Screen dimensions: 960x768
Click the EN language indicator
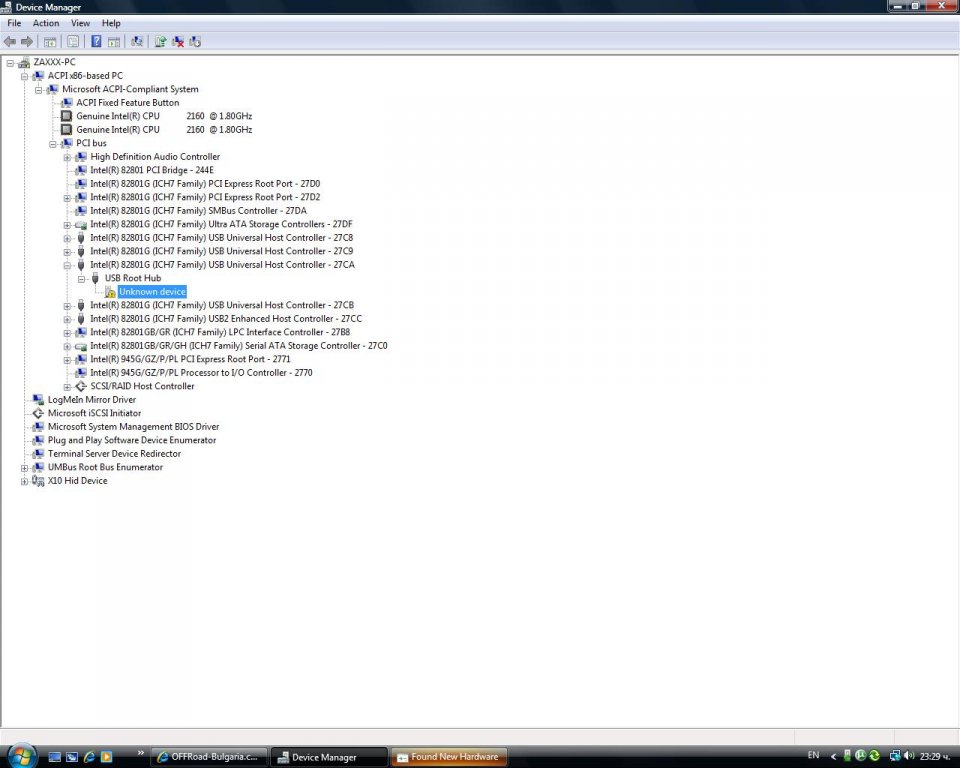[813, 755]
